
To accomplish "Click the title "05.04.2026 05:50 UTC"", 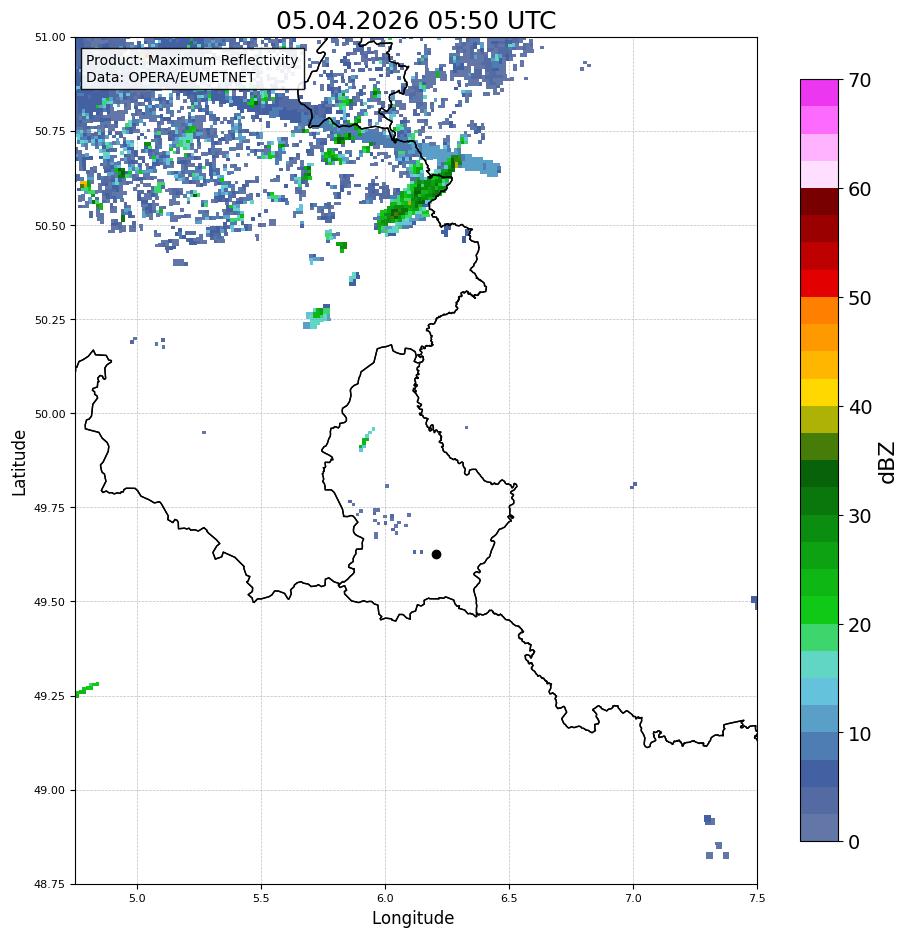I will point(416,20).
